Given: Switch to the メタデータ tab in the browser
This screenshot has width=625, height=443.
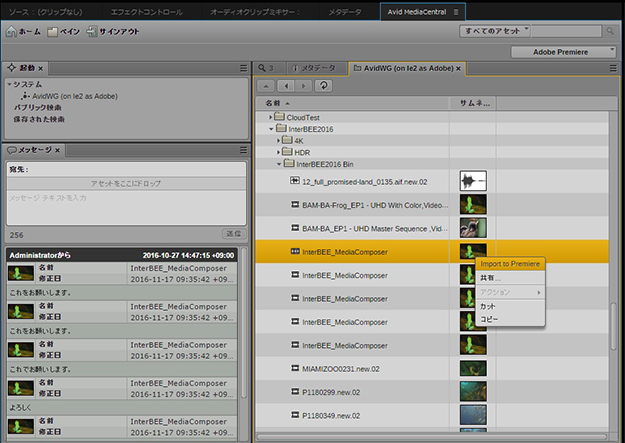Looking at the screenshot, I should [313, 68].
